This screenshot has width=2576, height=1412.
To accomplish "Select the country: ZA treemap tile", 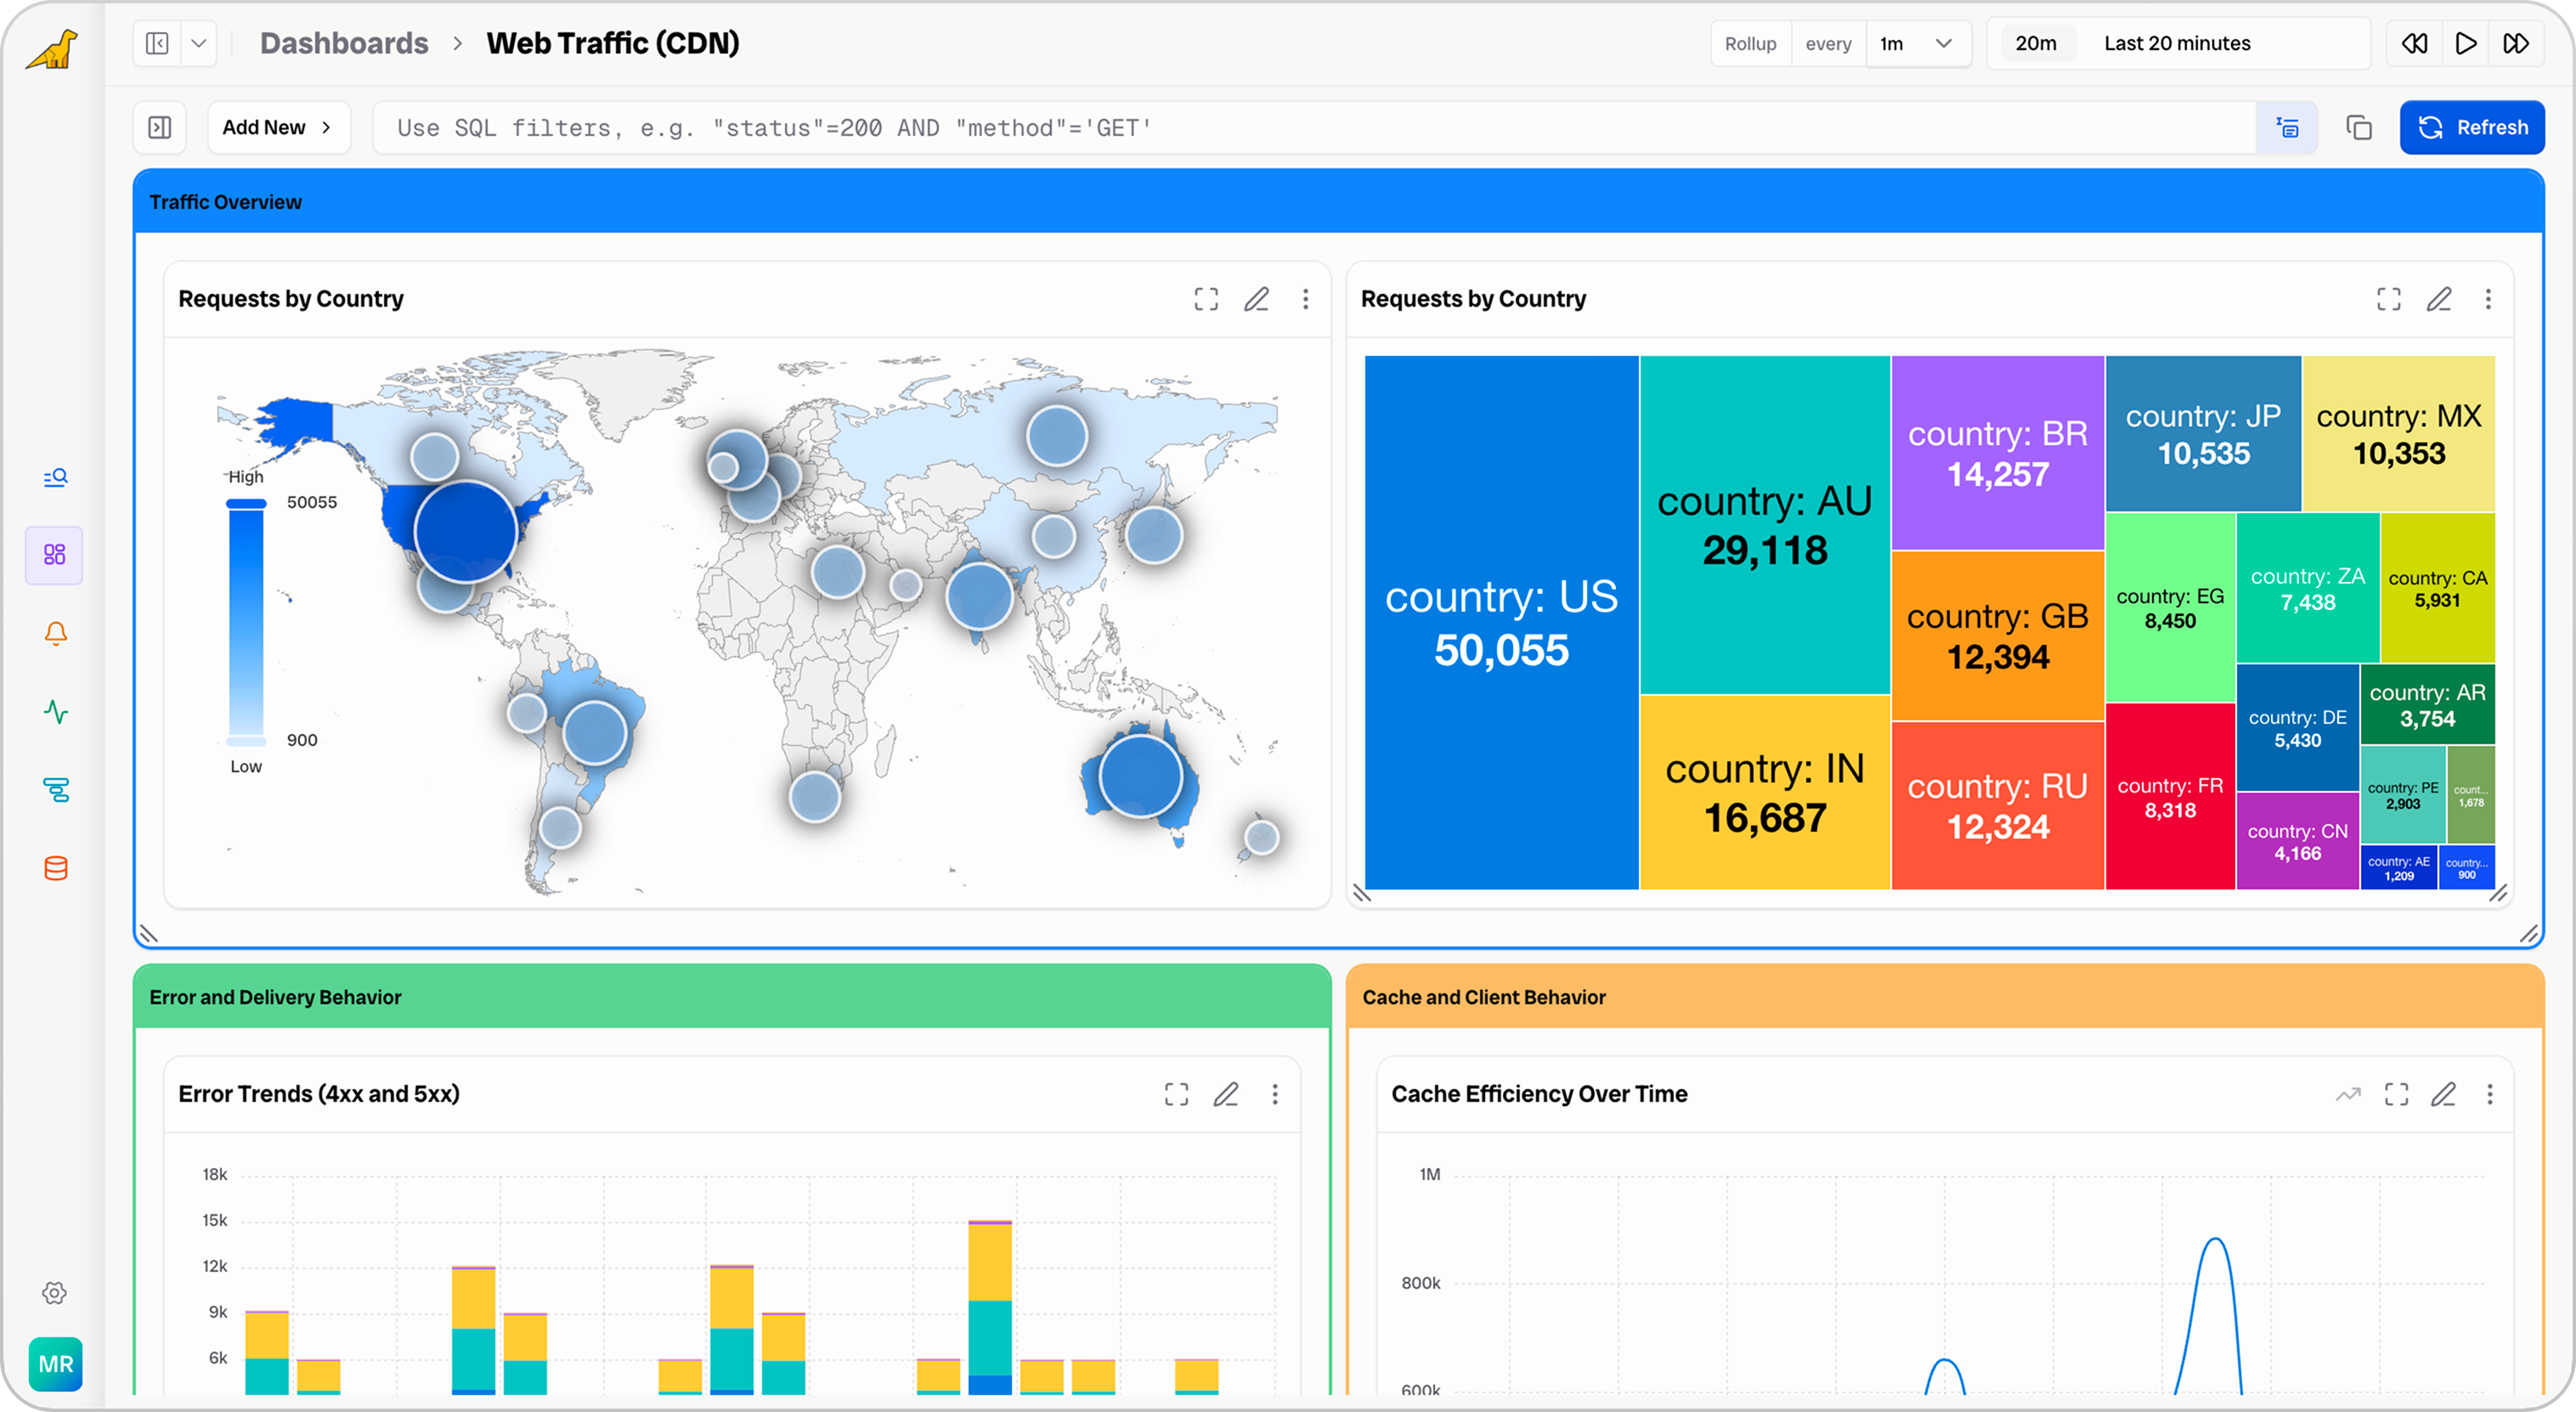I will tap(2307, 588).
